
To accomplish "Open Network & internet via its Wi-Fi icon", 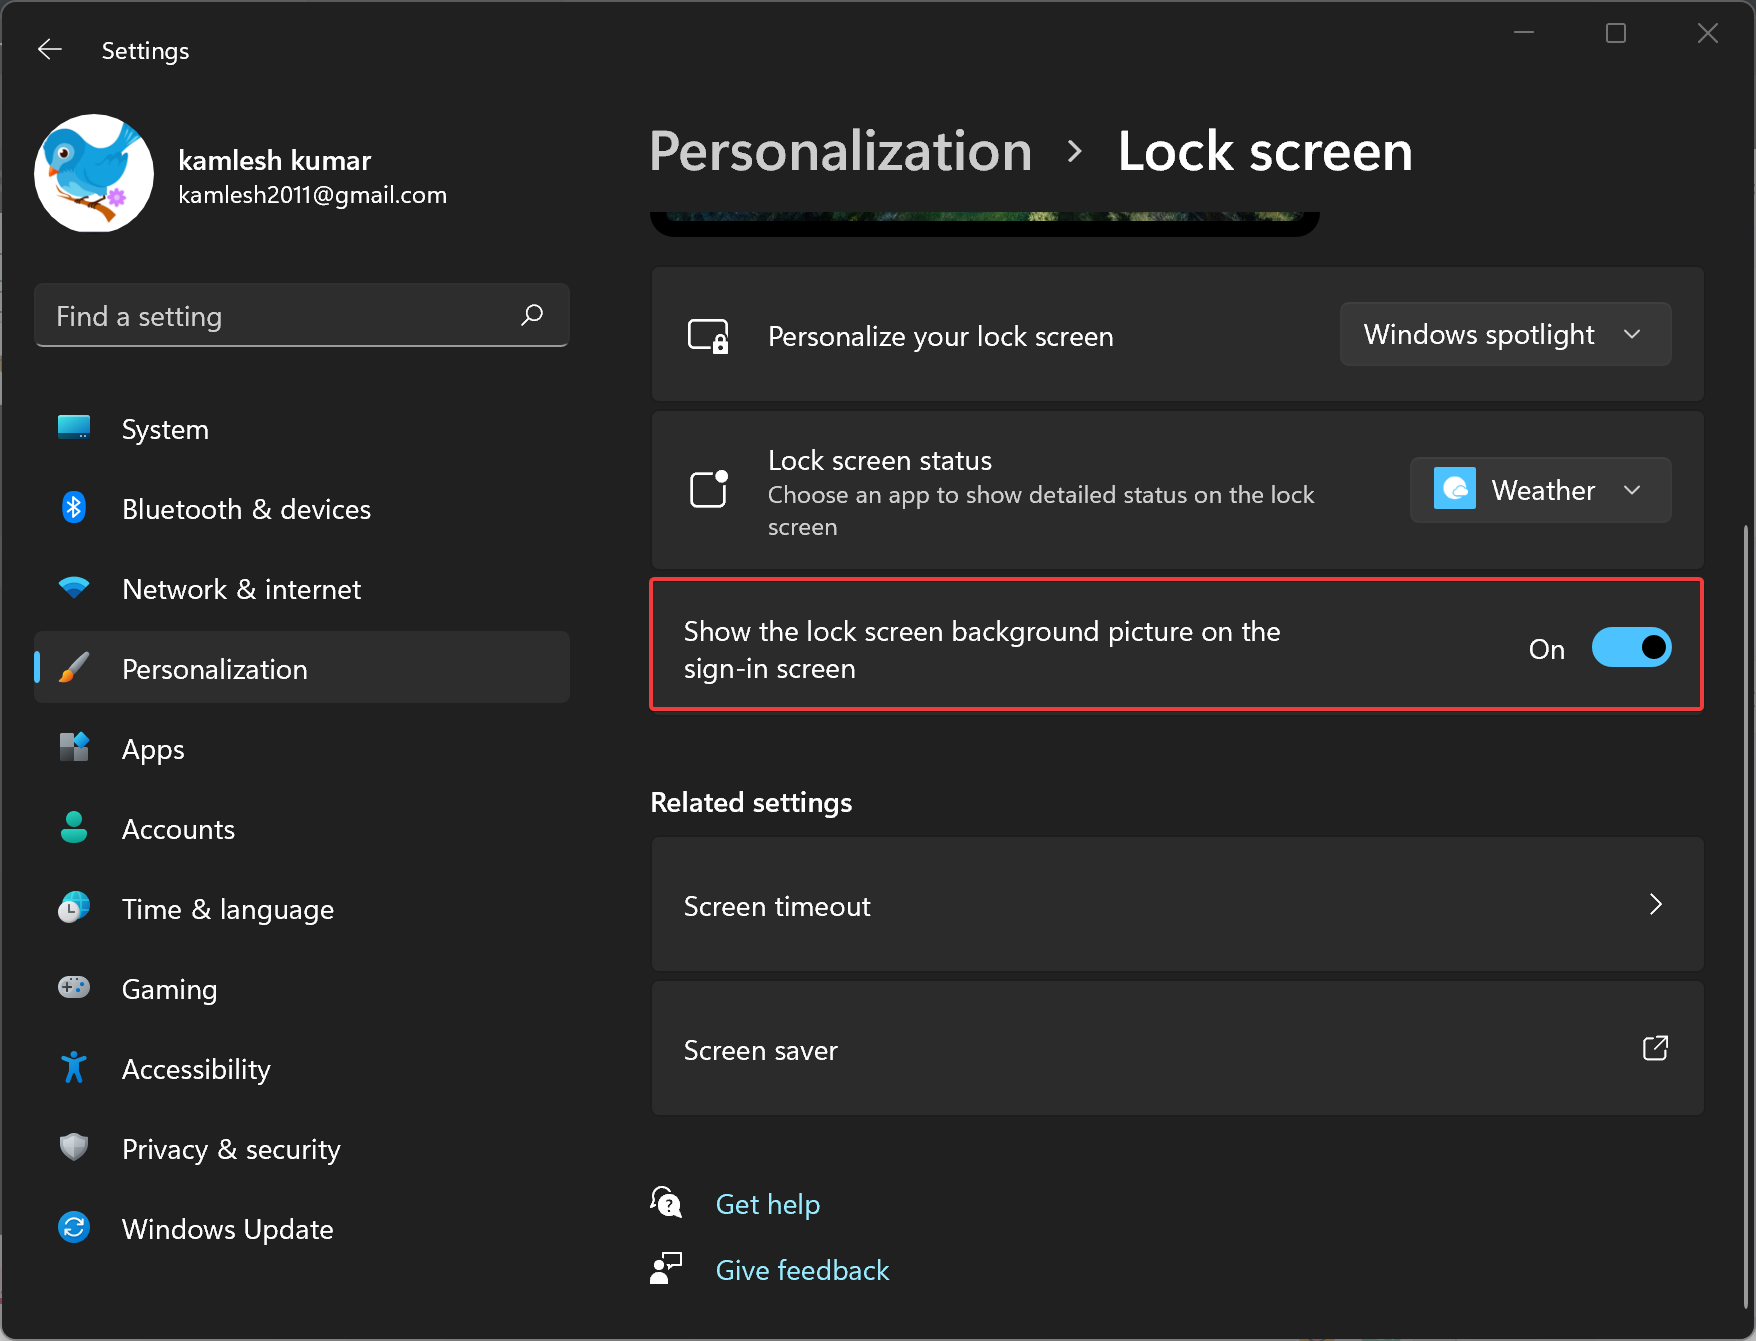I will (x=73, y=588).
